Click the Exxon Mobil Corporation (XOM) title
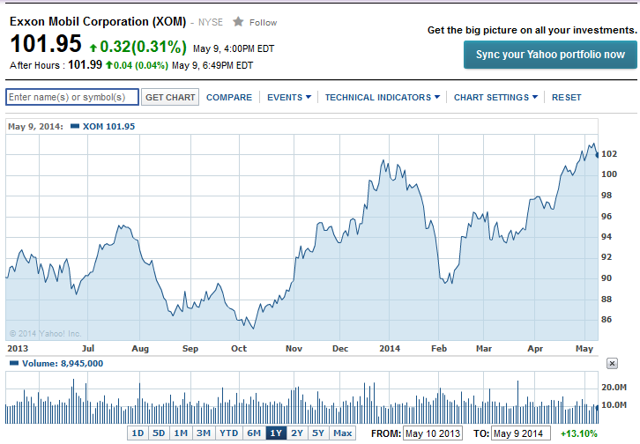Viewport: 640px width, 444px height. click(x=98, y=21)
